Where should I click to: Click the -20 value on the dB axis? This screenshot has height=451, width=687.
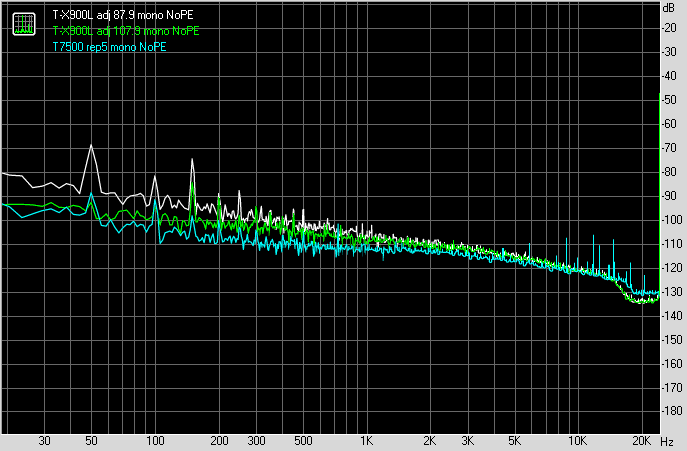click(669, 28)
